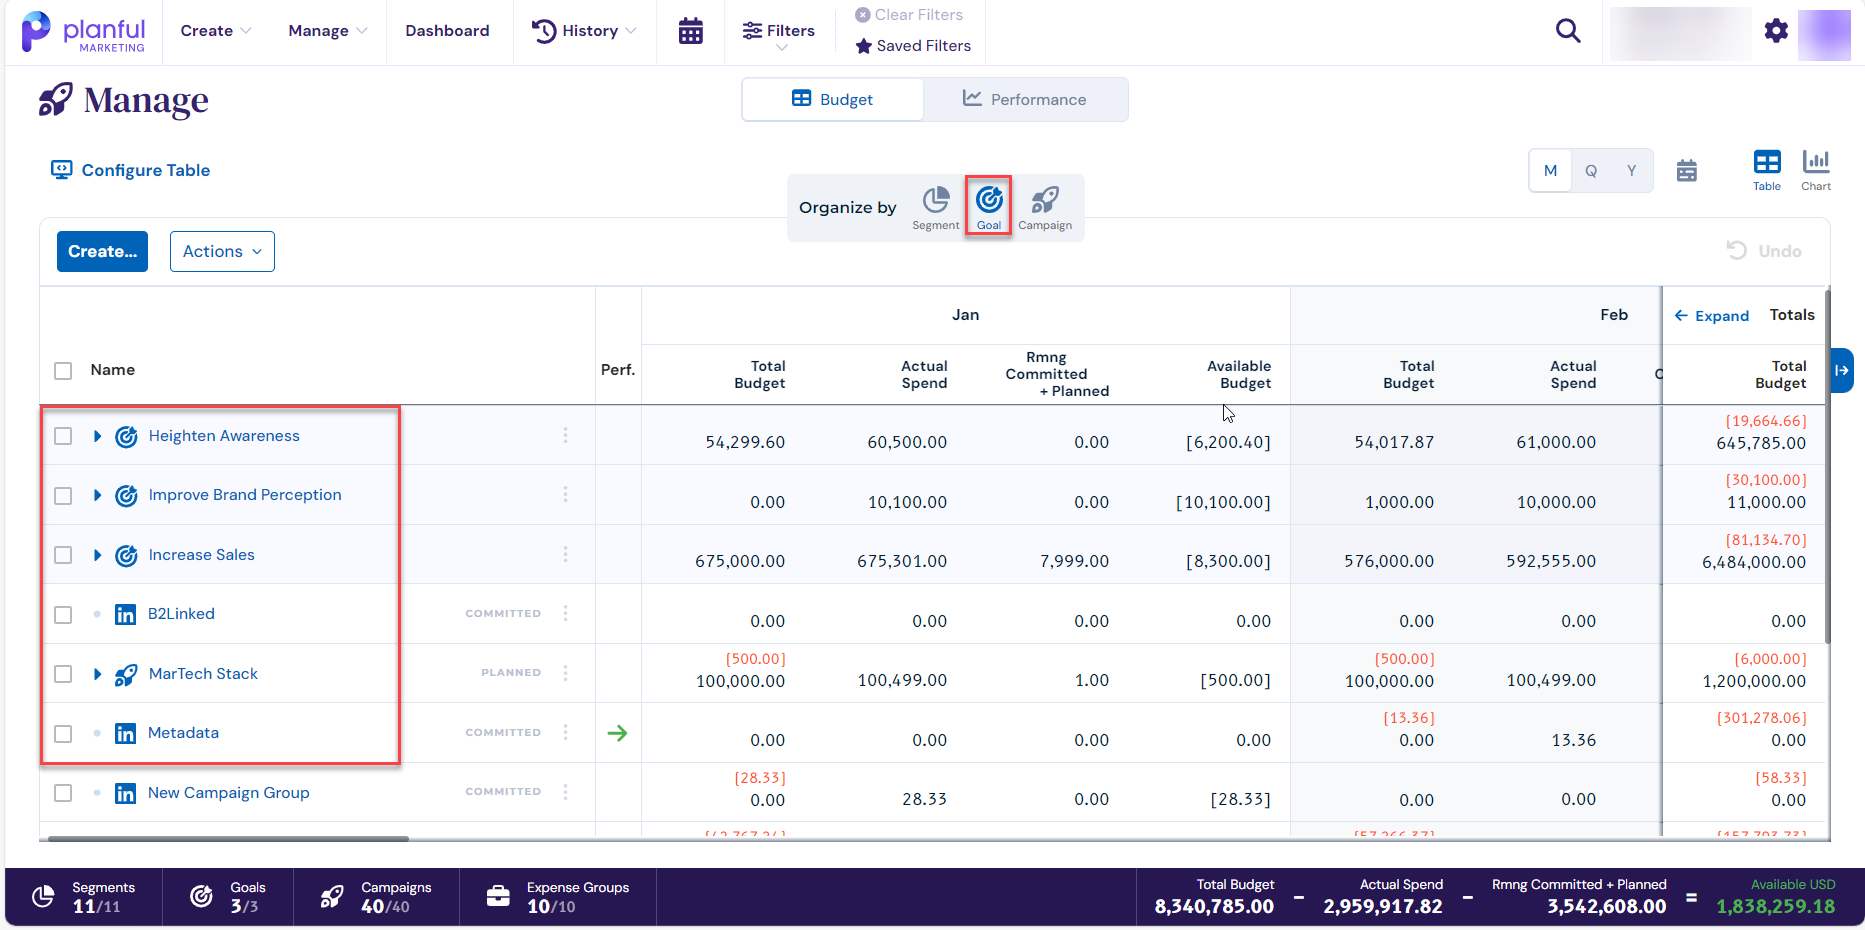
Task: Open the Increase Sales goal link
Action: pos(202,555)
